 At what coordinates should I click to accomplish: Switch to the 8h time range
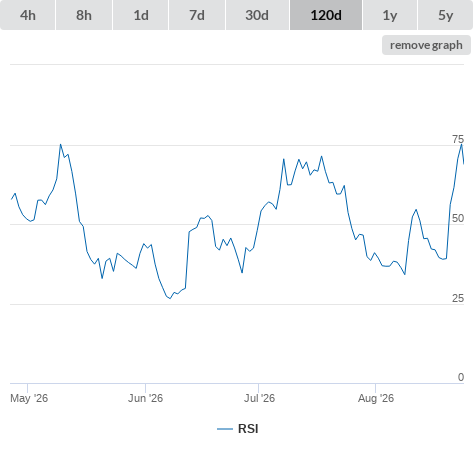tap(84, 15)
